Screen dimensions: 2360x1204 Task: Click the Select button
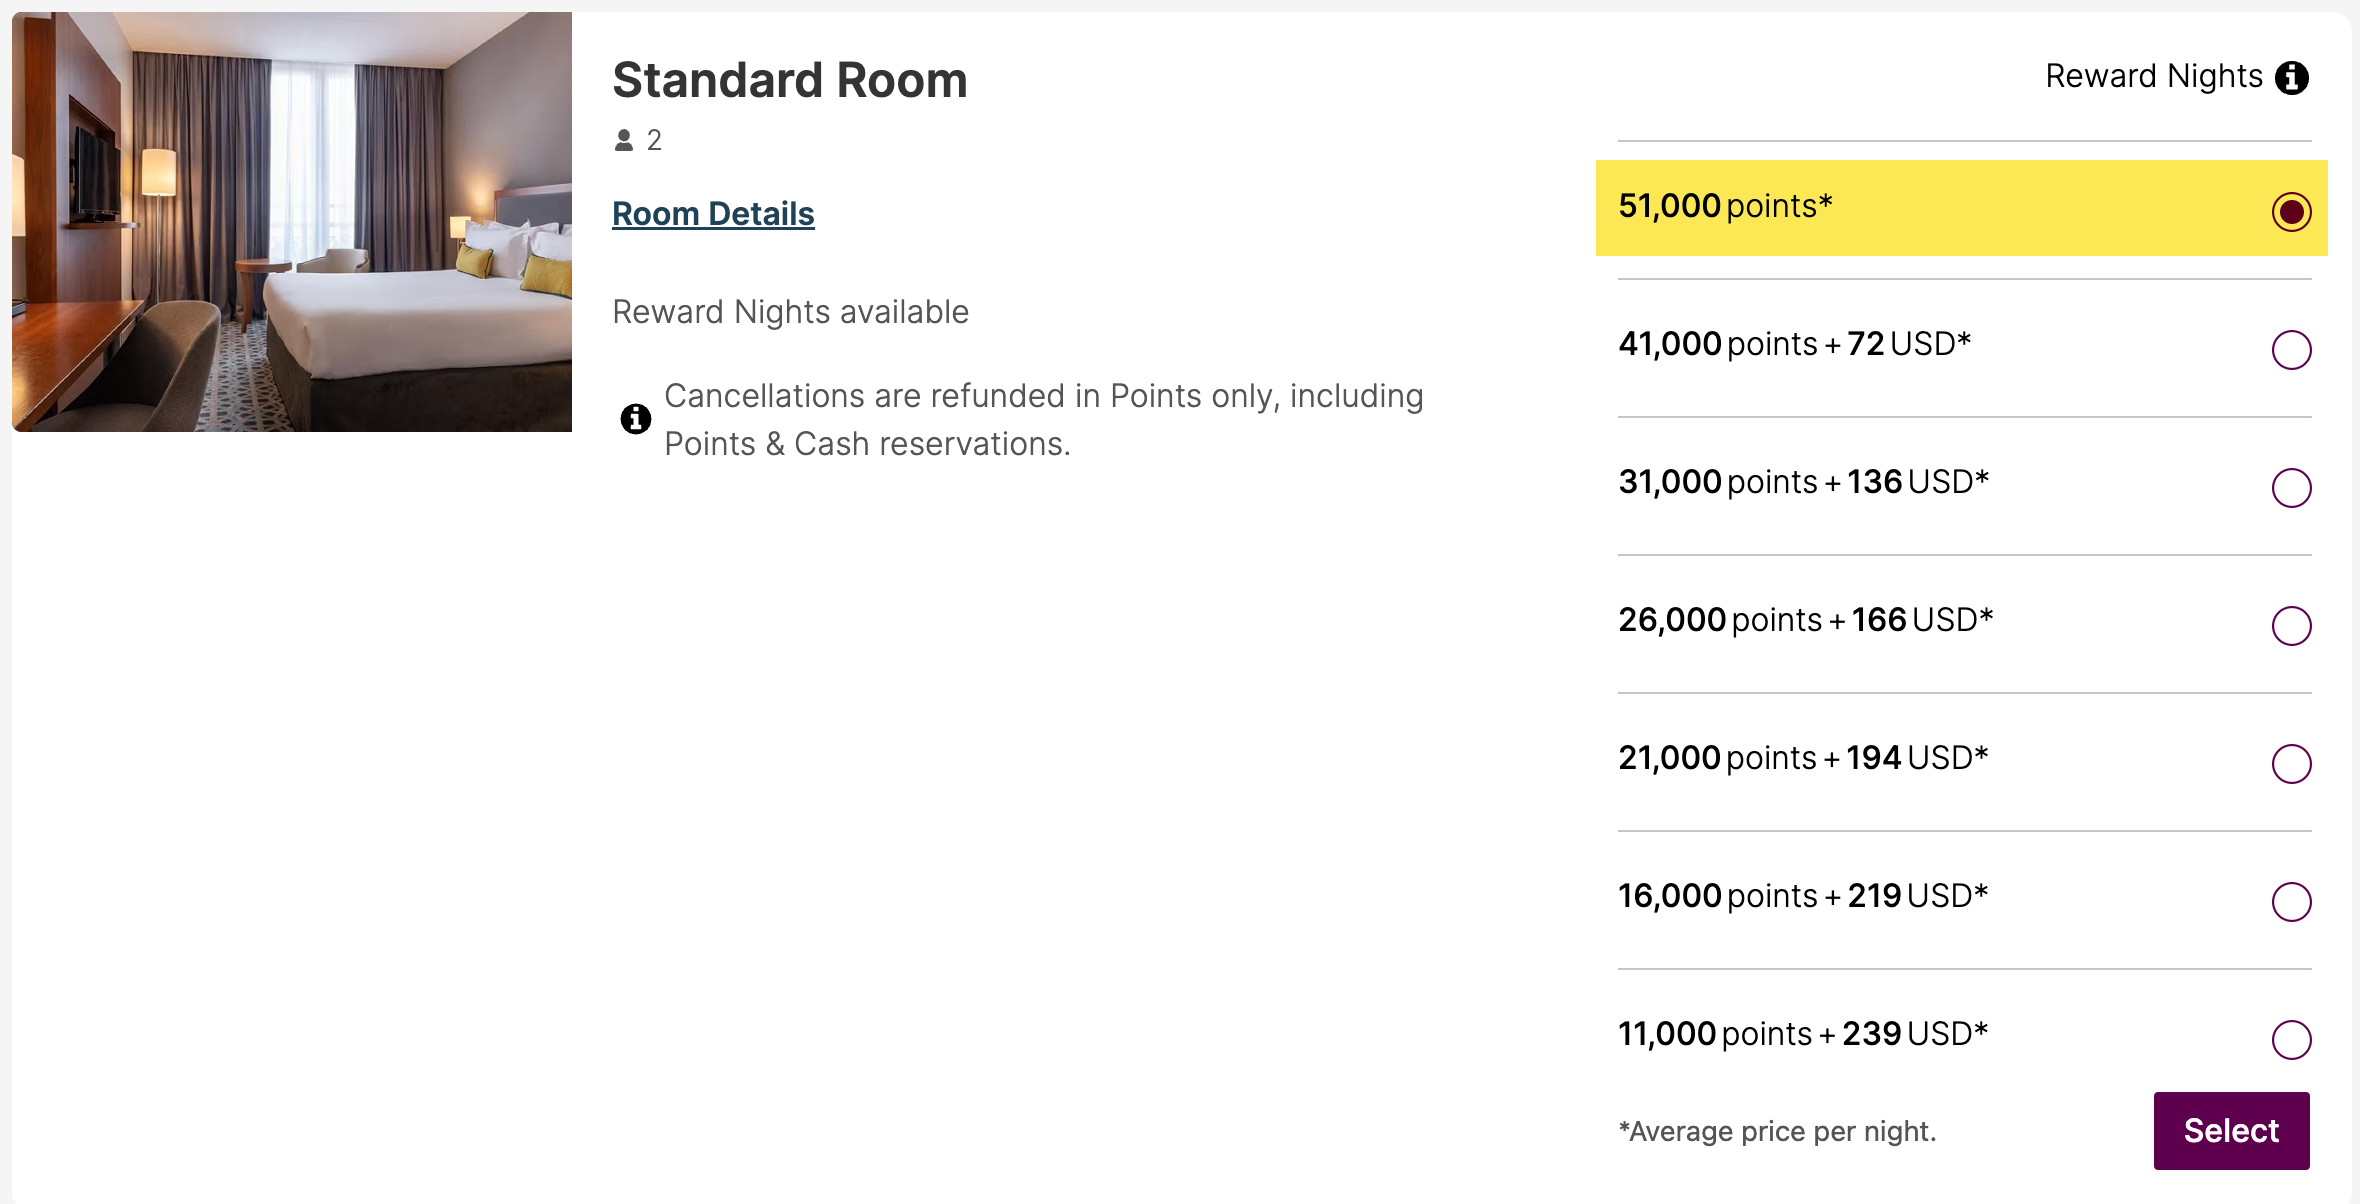click(2231, 1130)
